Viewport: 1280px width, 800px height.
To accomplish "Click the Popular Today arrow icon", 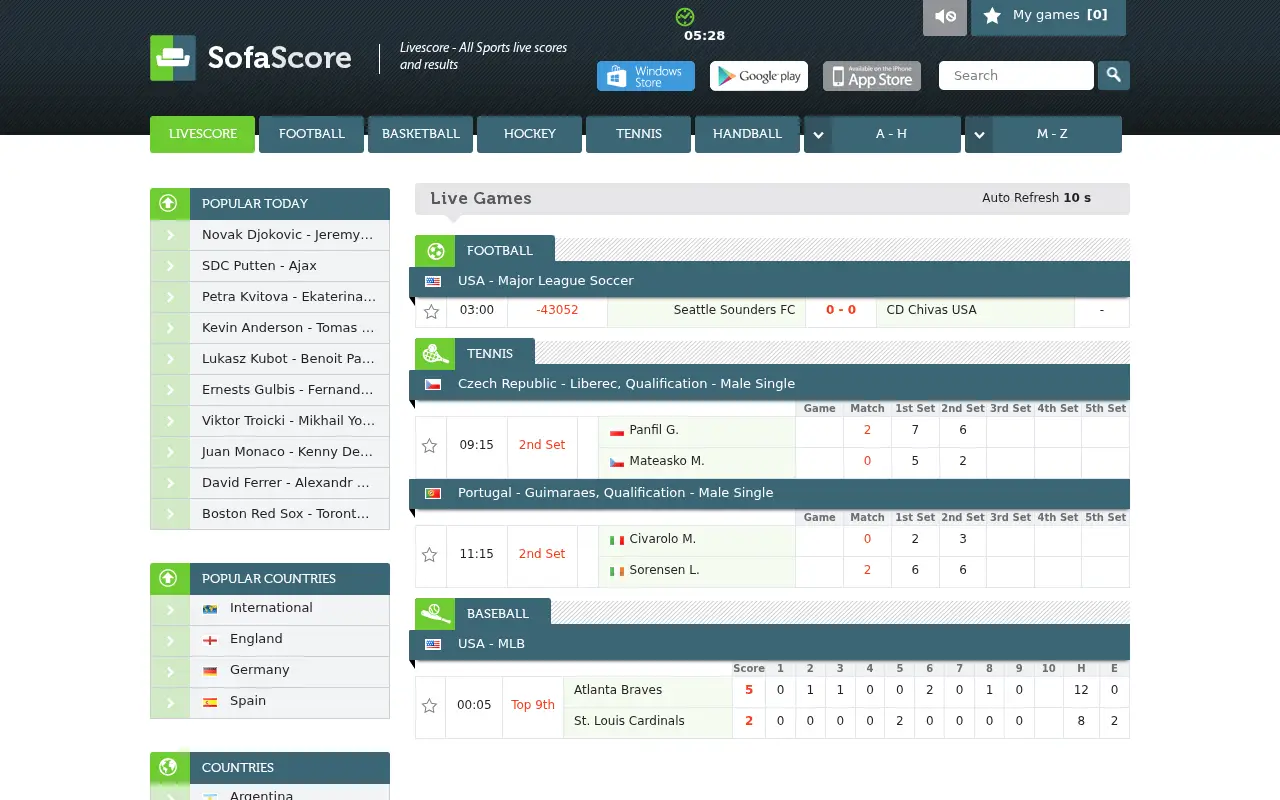I will click(x=169, y=204).
